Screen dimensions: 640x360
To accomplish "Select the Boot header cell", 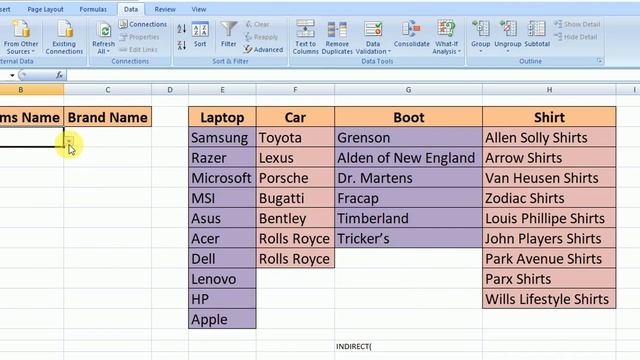I will 408,117.
